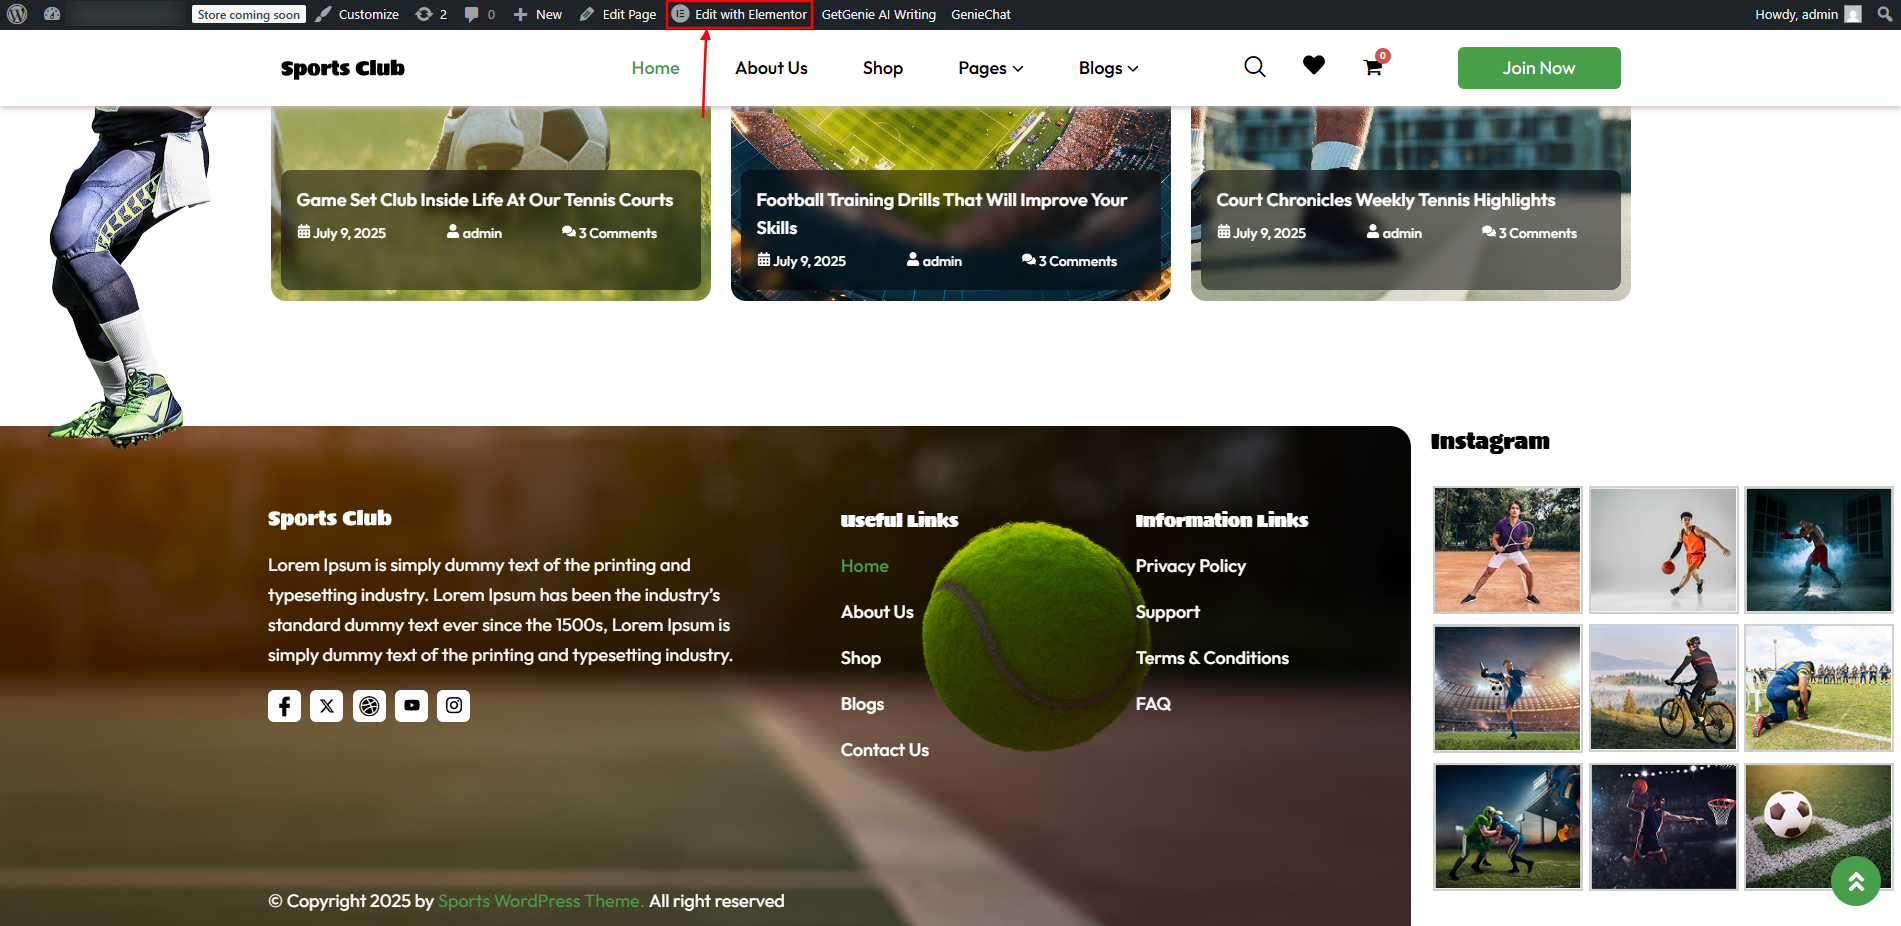
Task: Open the mountain cyclist thumbnail
Action: click(x=1663, y=688)
